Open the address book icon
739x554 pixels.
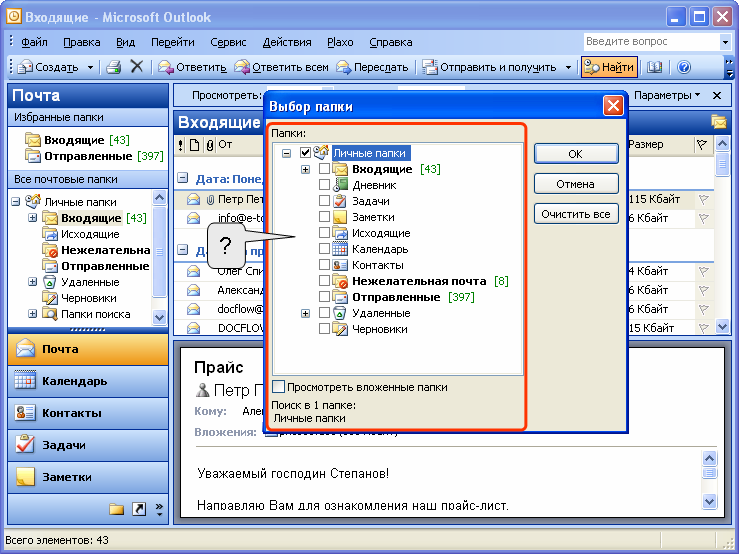655,67
